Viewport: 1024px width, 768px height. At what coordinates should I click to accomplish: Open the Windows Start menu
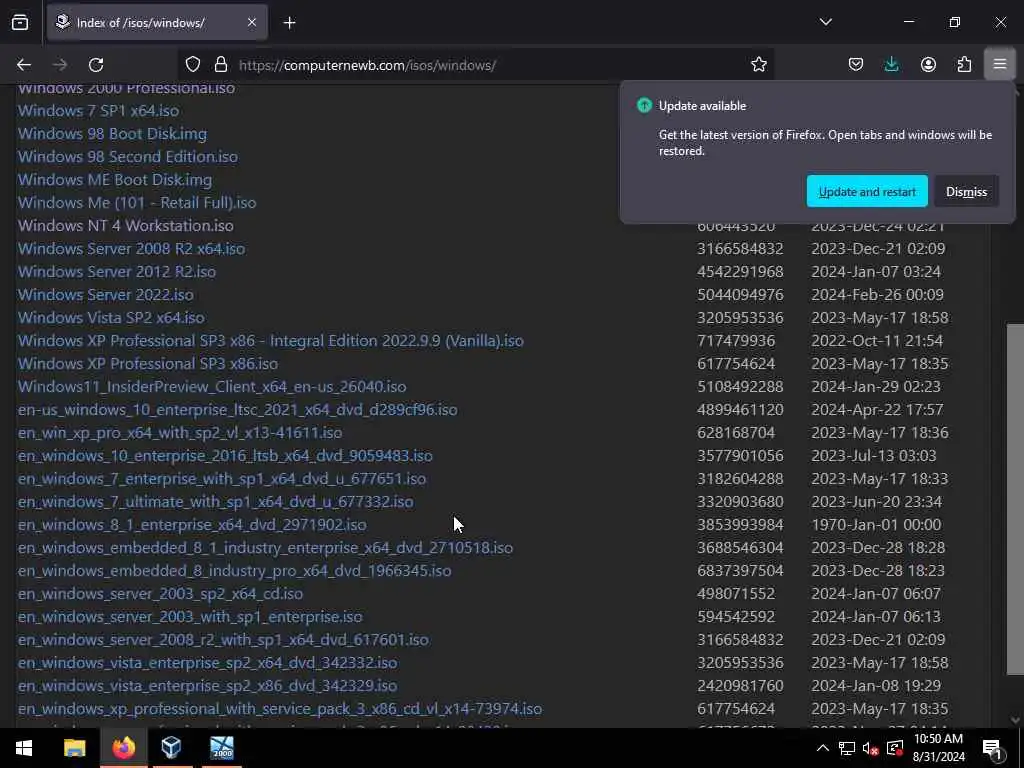click(24, 748)
